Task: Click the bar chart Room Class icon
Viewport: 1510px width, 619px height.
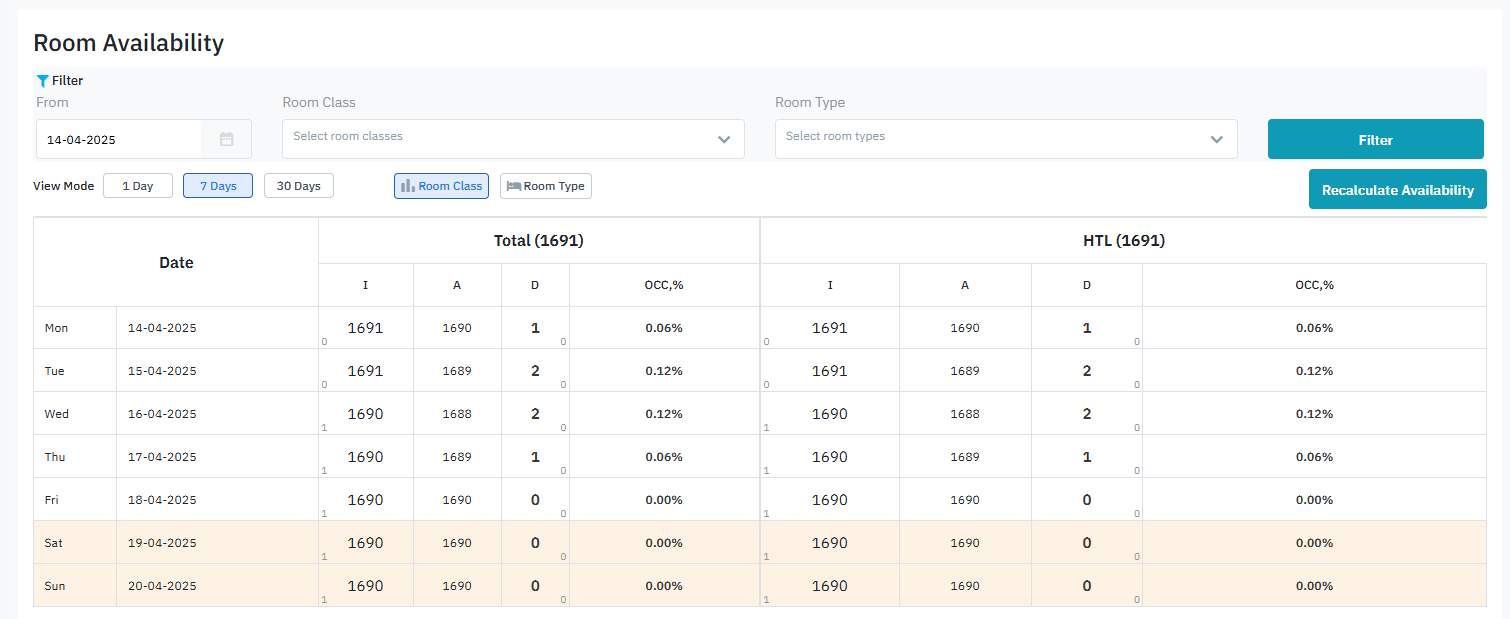Action: click(408, 186)
